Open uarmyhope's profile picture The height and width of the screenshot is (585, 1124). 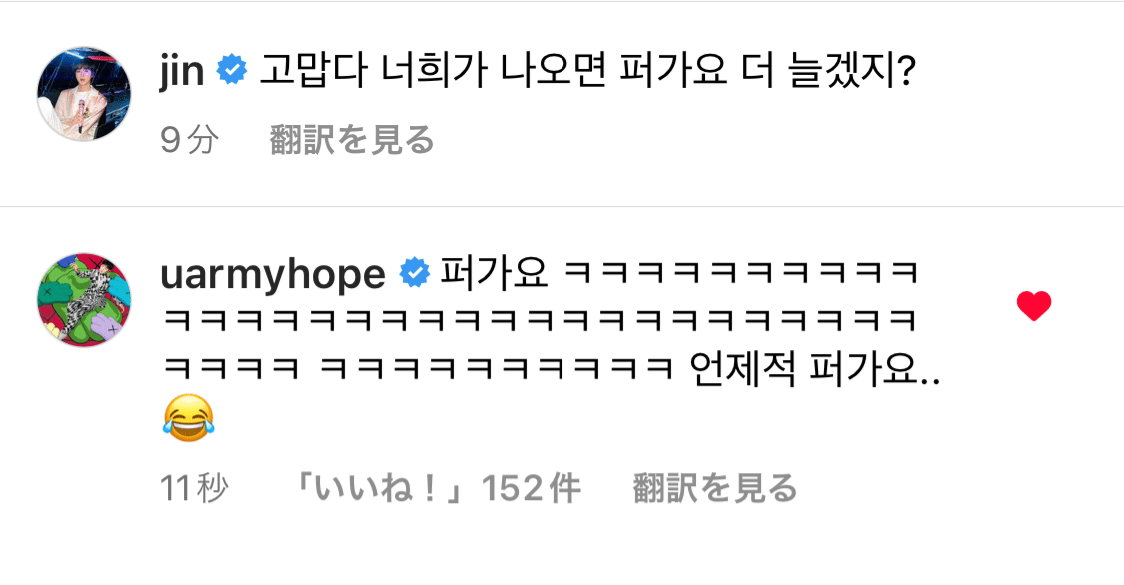pyautogui.click(x=84, y=300)
